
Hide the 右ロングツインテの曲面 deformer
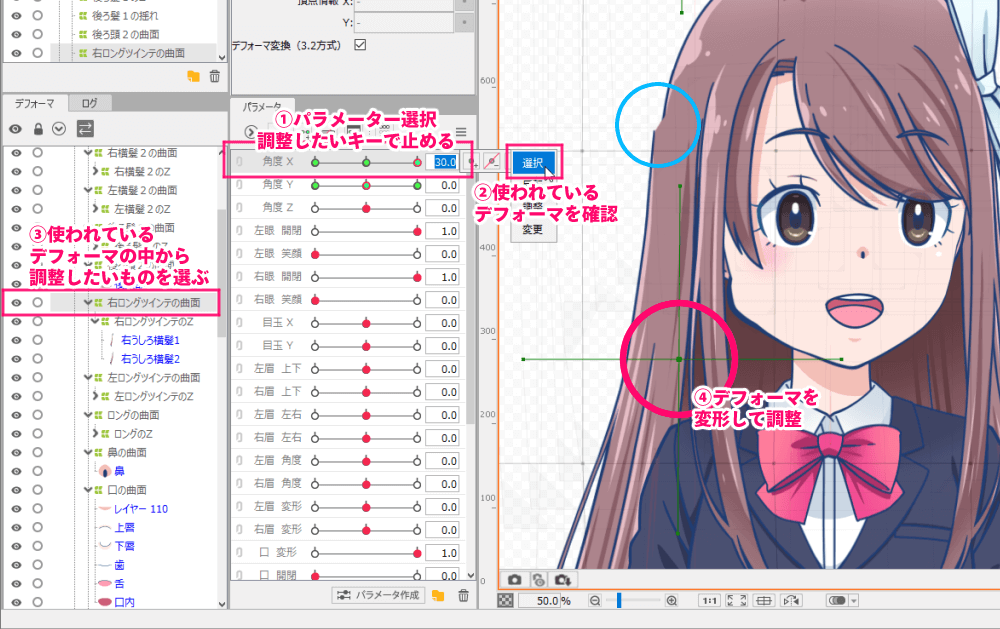click(x=17, y=302)
